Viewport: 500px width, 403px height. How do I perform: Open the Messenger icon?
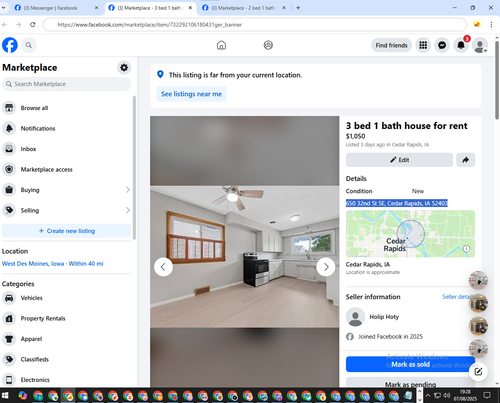[x=442, y=45]
